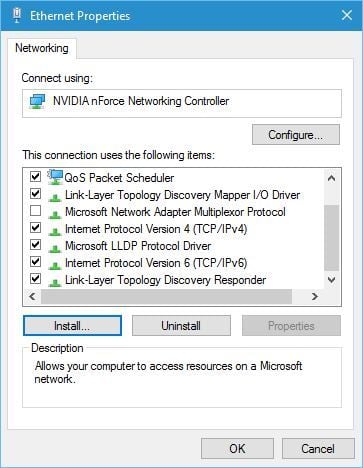Viewport: 363px width, 468px height.
Task: Click the Microsoft LLDP Protocol Driver icon
Action: [55, 248]
